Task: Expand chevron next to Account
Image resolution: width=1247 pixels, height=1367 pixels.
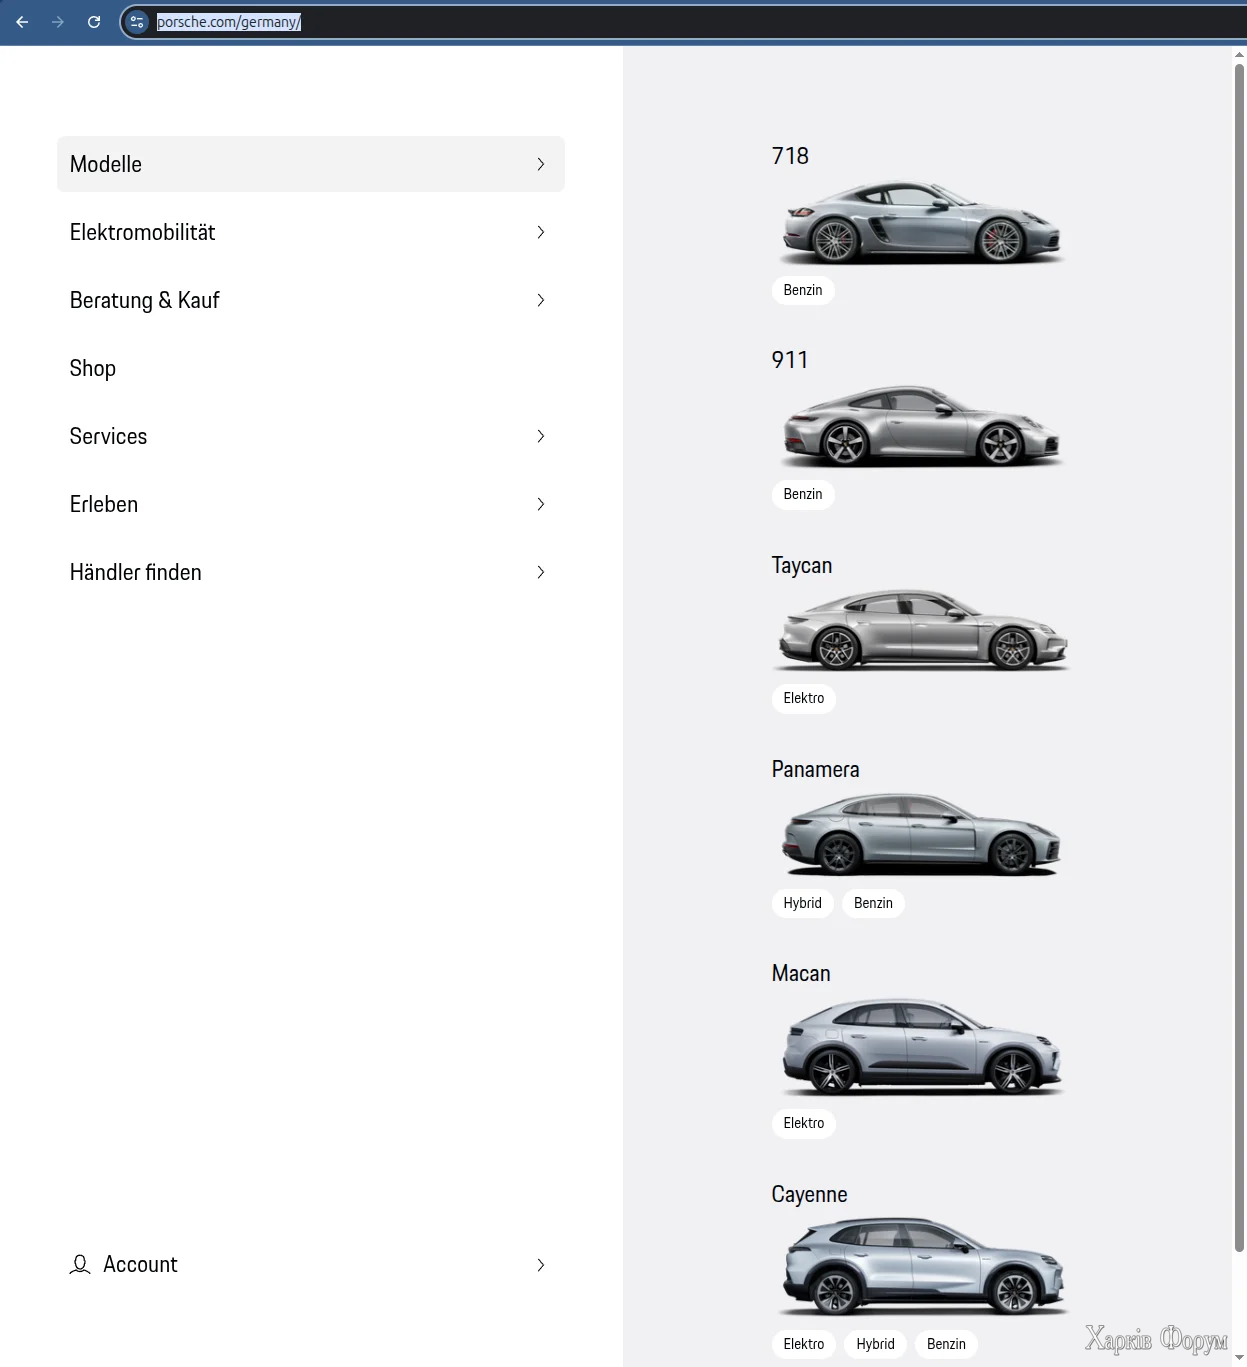Action: (541, 1265)
